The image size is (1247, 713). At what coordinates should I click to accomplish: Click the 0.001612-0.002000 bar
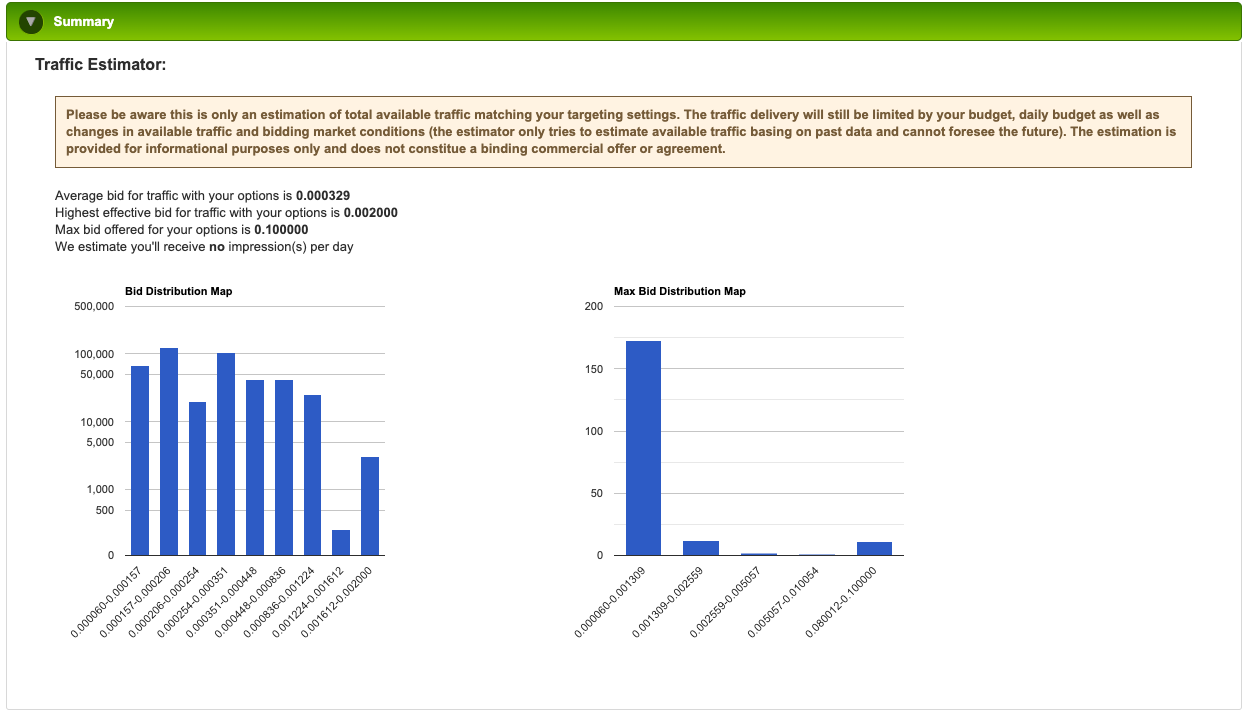point(371,505)
